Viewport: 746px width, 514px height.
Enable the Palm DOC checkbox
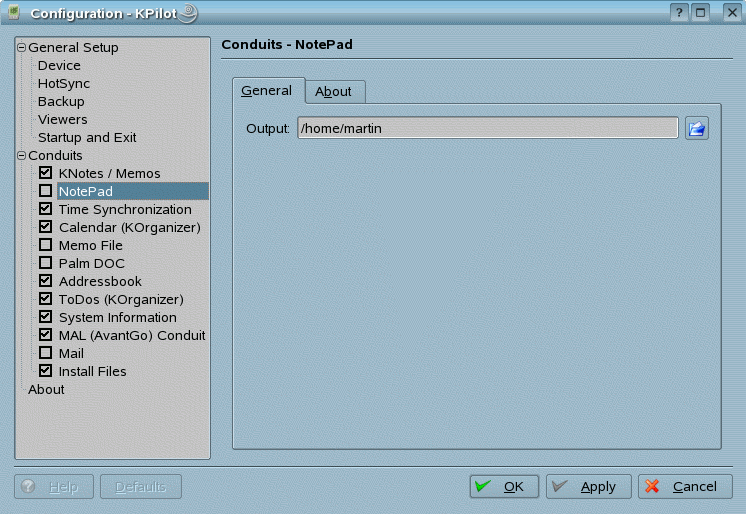(46, 263)
